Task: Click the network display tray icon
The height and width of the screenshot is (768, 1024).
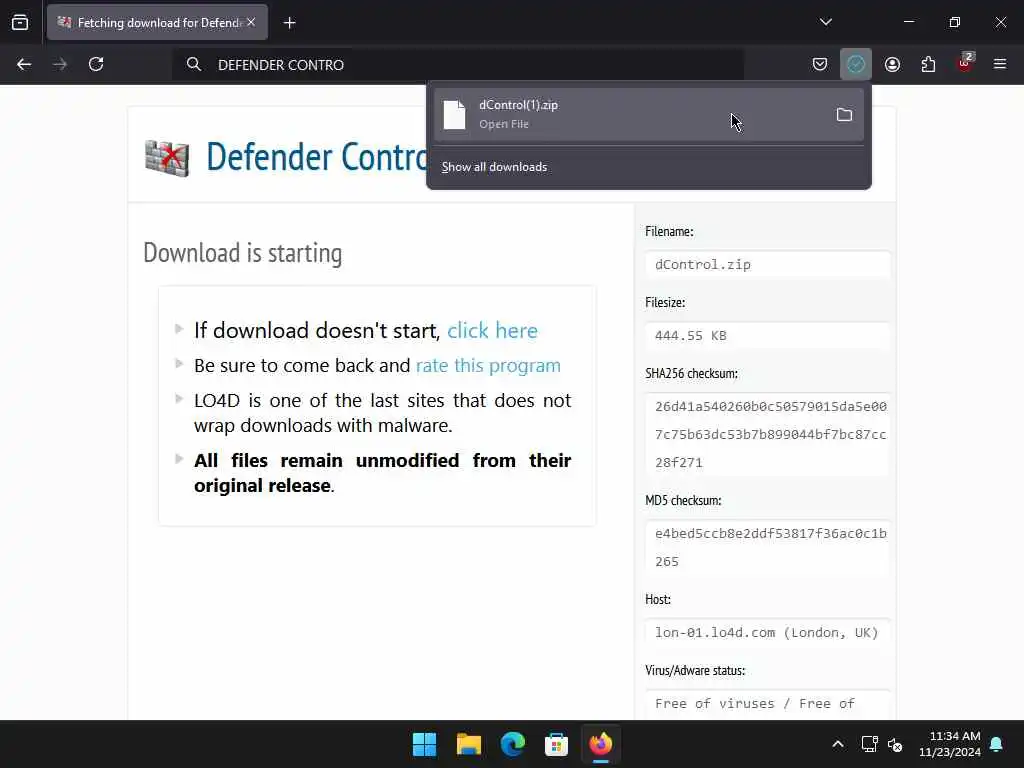Action: click(869, 744)
